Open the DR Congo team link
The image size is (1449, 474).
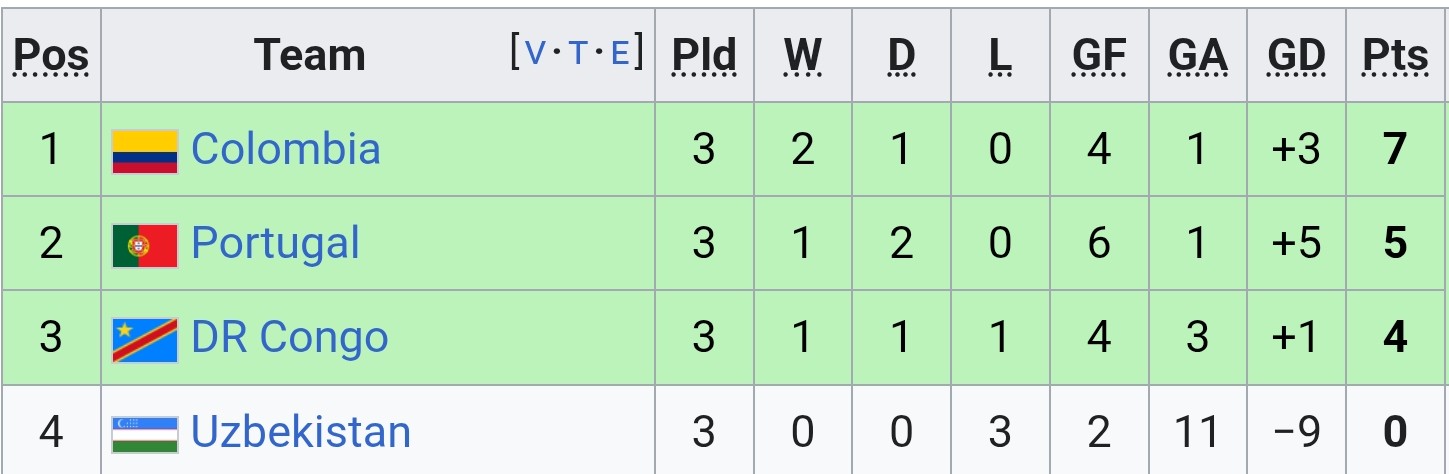tap(290, 338)
